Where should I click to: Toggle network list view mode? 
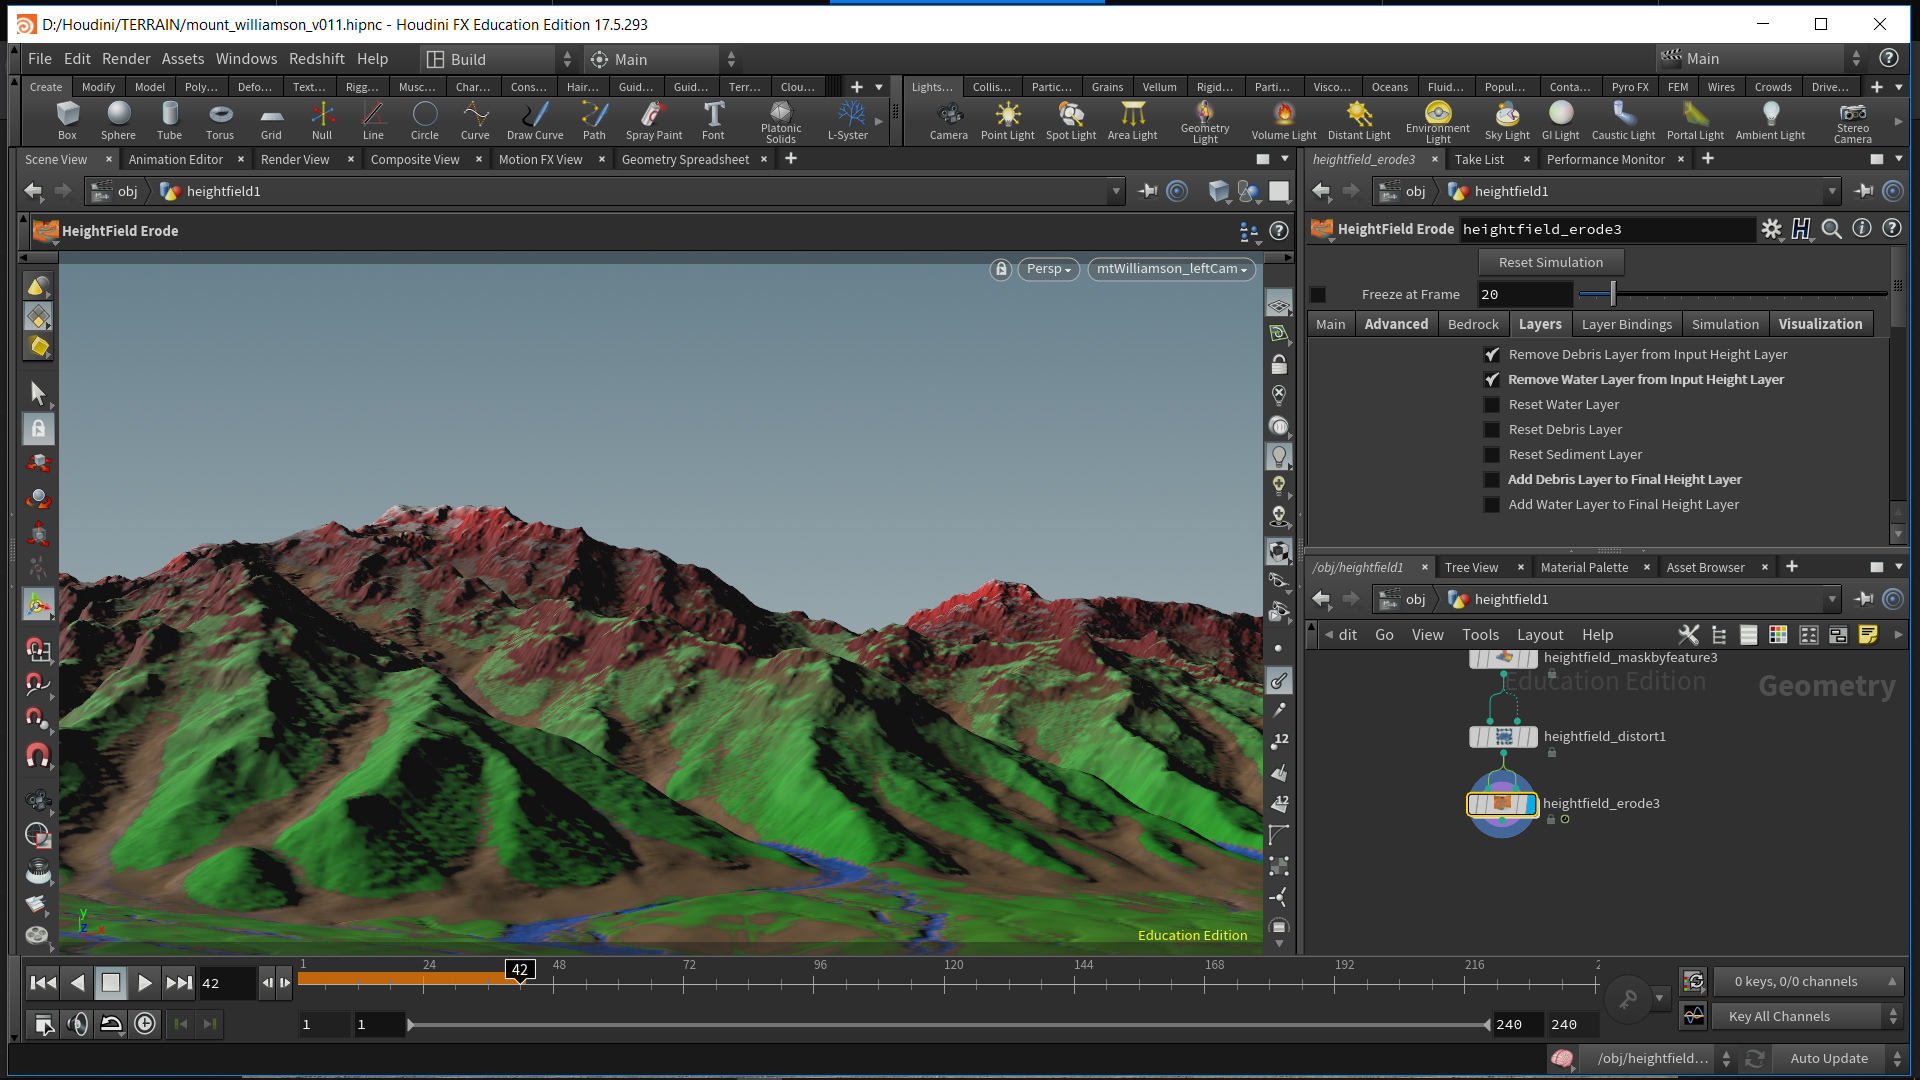pyautogui.click(x=1748, y=635)
